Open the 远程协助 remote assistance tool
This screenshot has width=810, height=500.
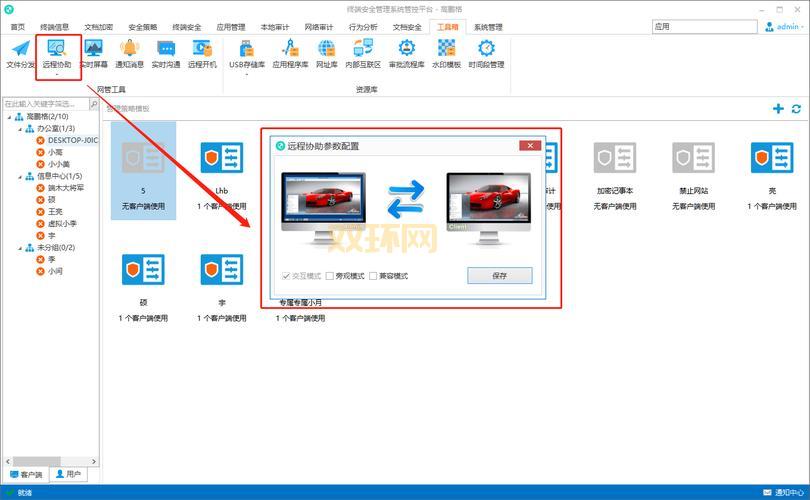[57, 52]
